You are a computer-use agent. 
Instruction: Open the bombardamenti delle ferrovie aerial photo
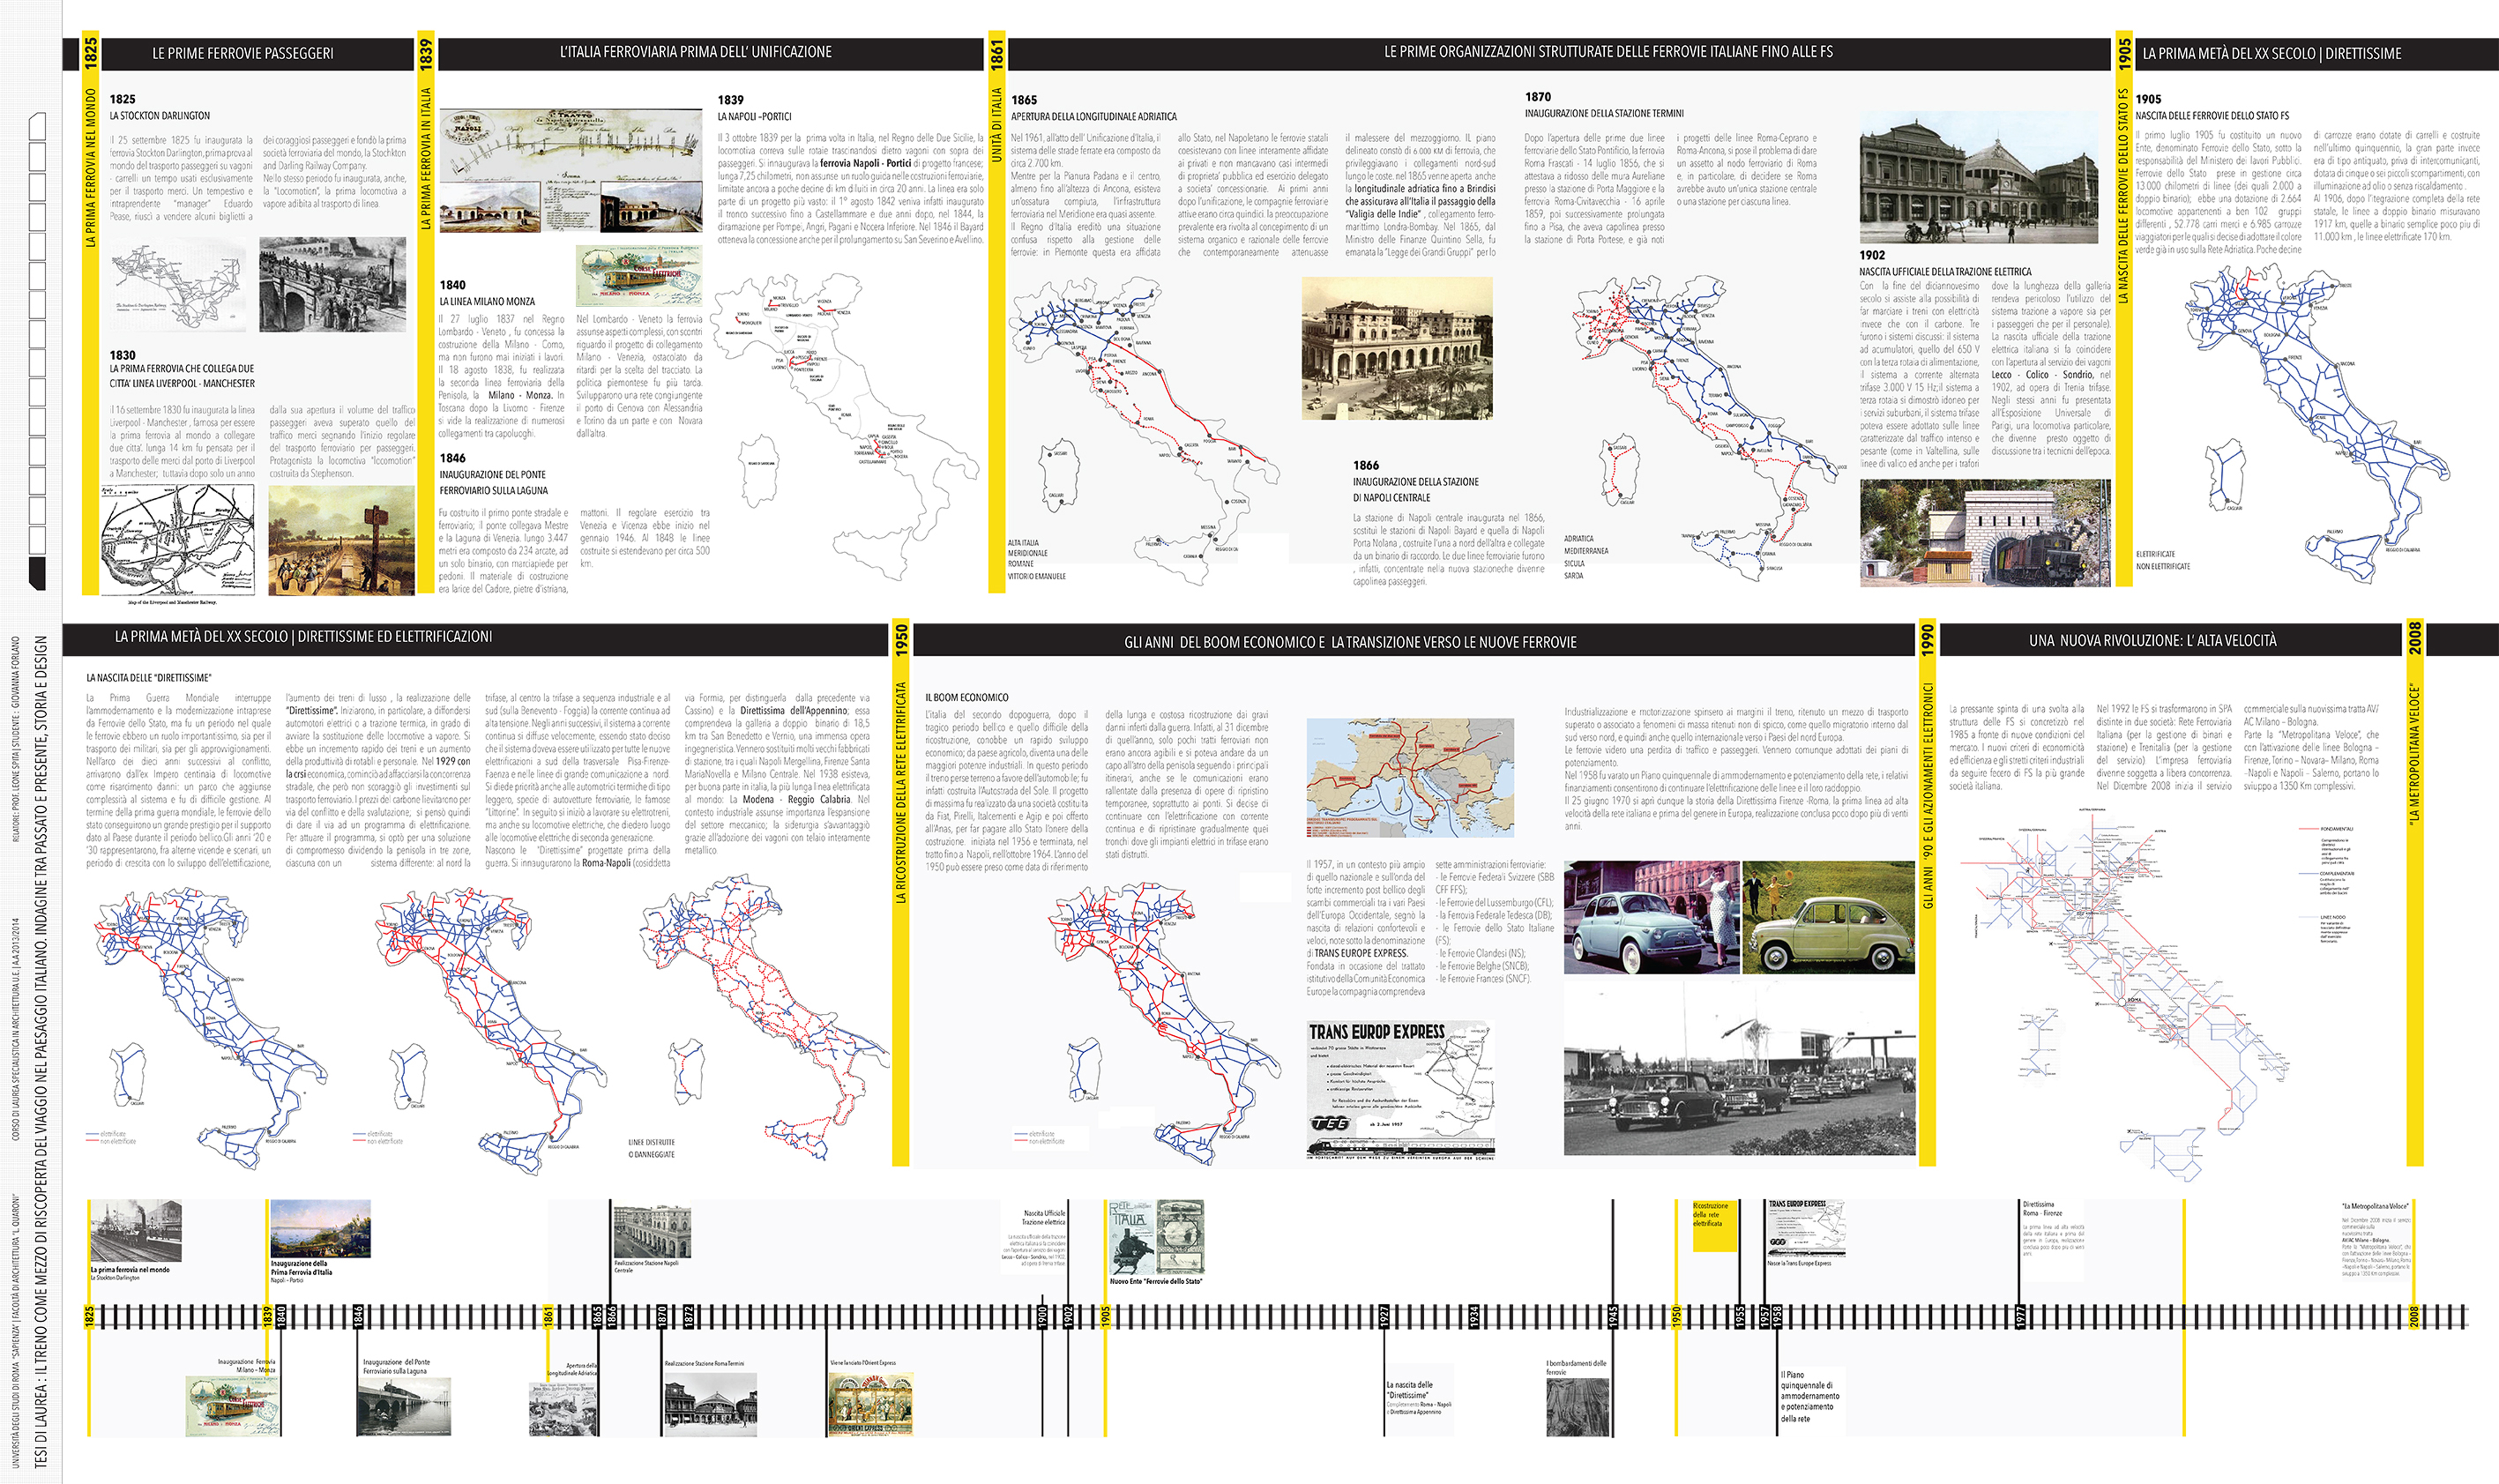[x=1577, y=1407]
